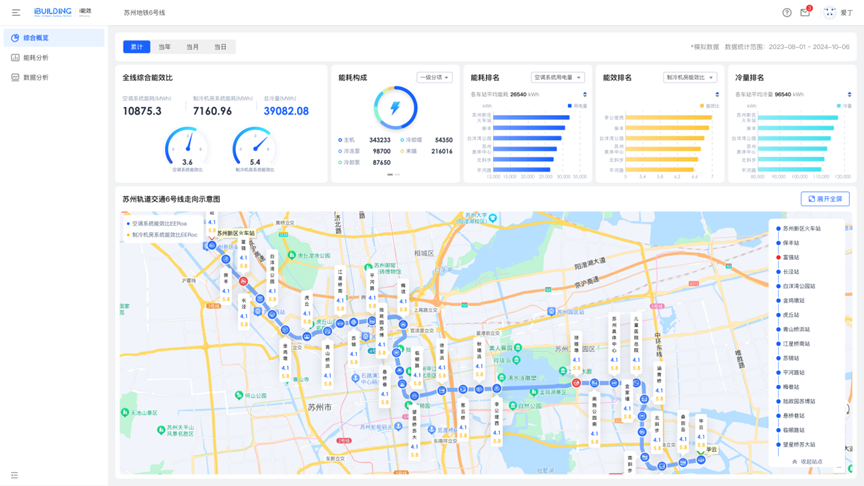Switch to the 当年 tab
864x486 pixels.
click(165, 47)
